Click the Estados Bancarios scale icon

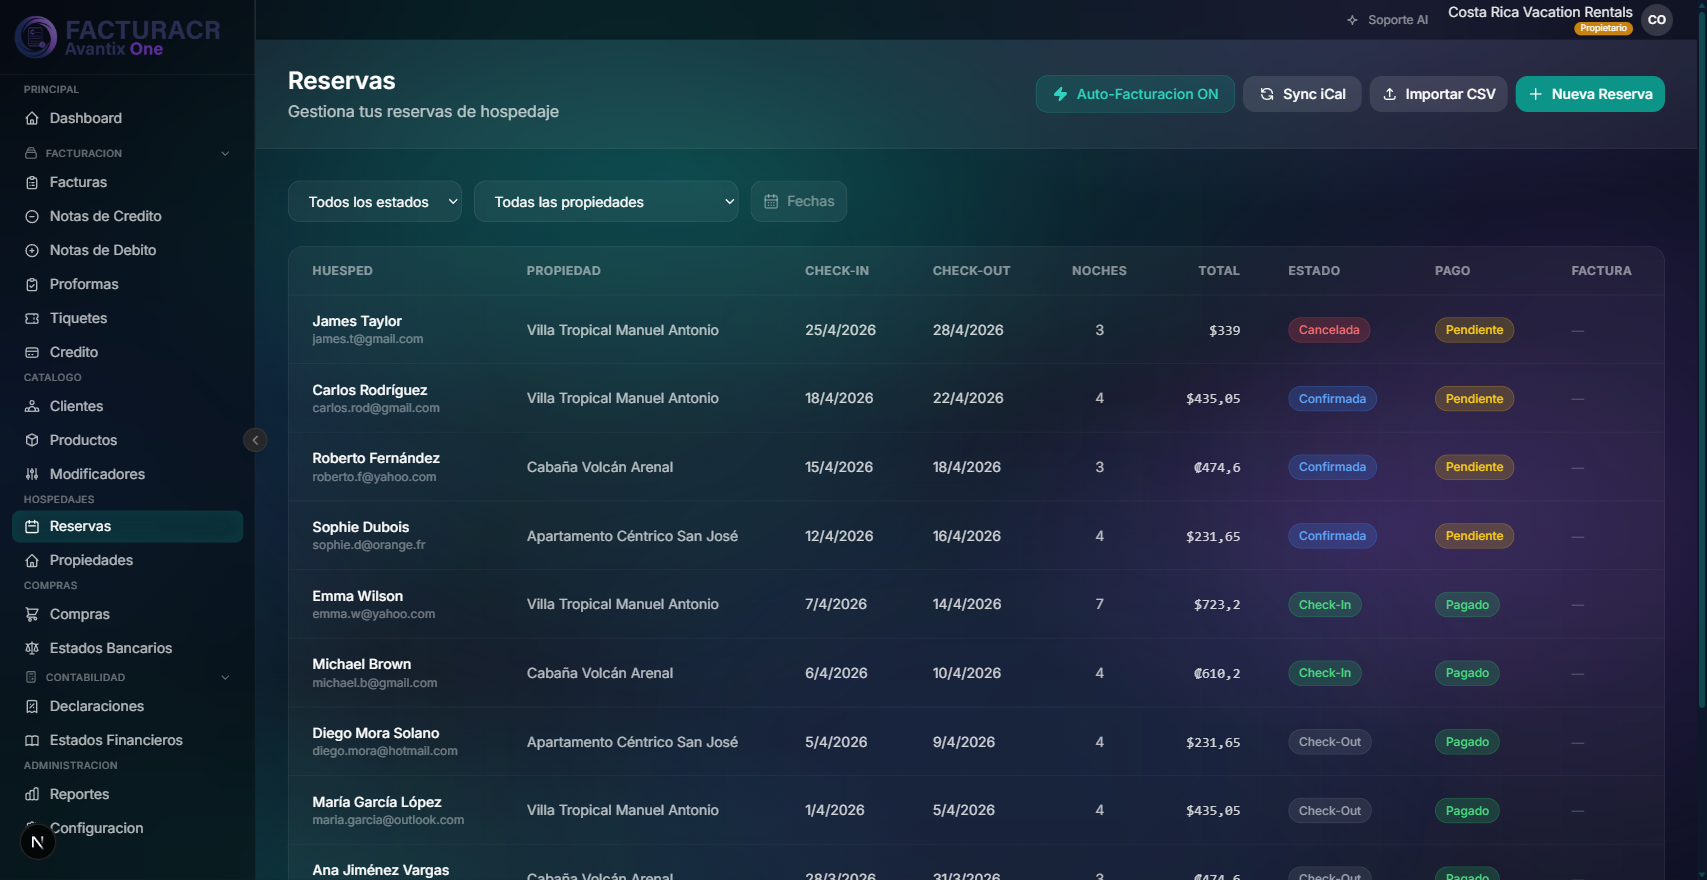32,648
